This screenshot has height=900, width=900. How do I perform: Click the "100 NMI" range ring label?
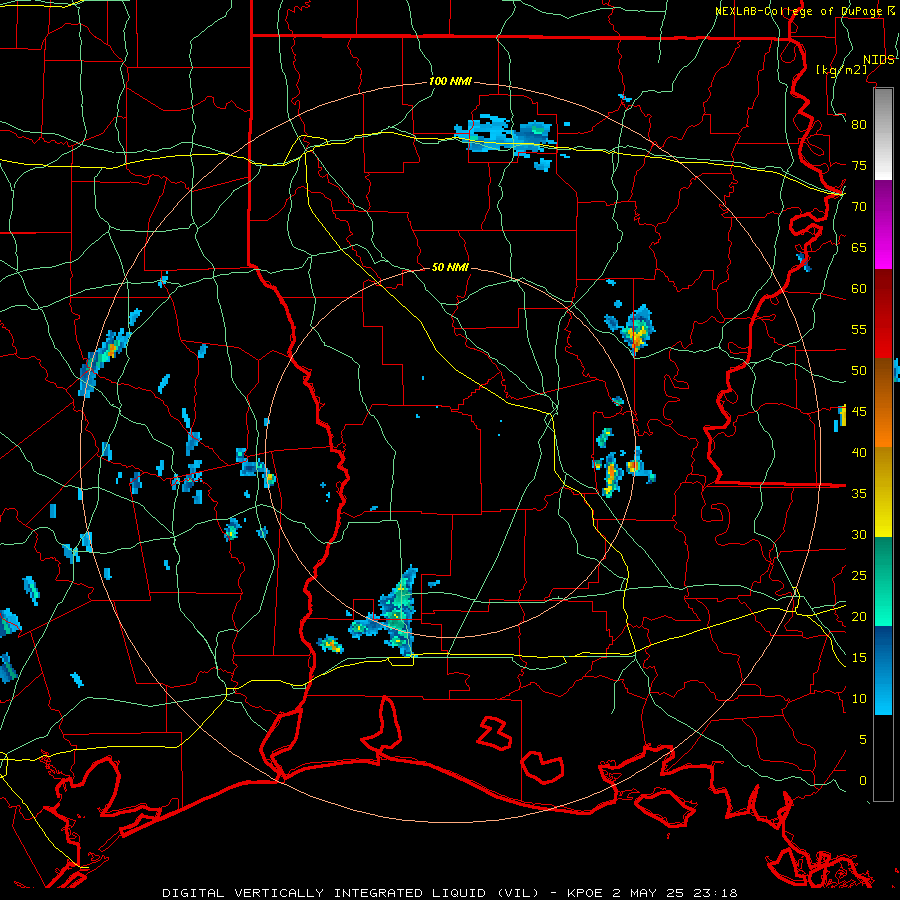click(450, 81)
